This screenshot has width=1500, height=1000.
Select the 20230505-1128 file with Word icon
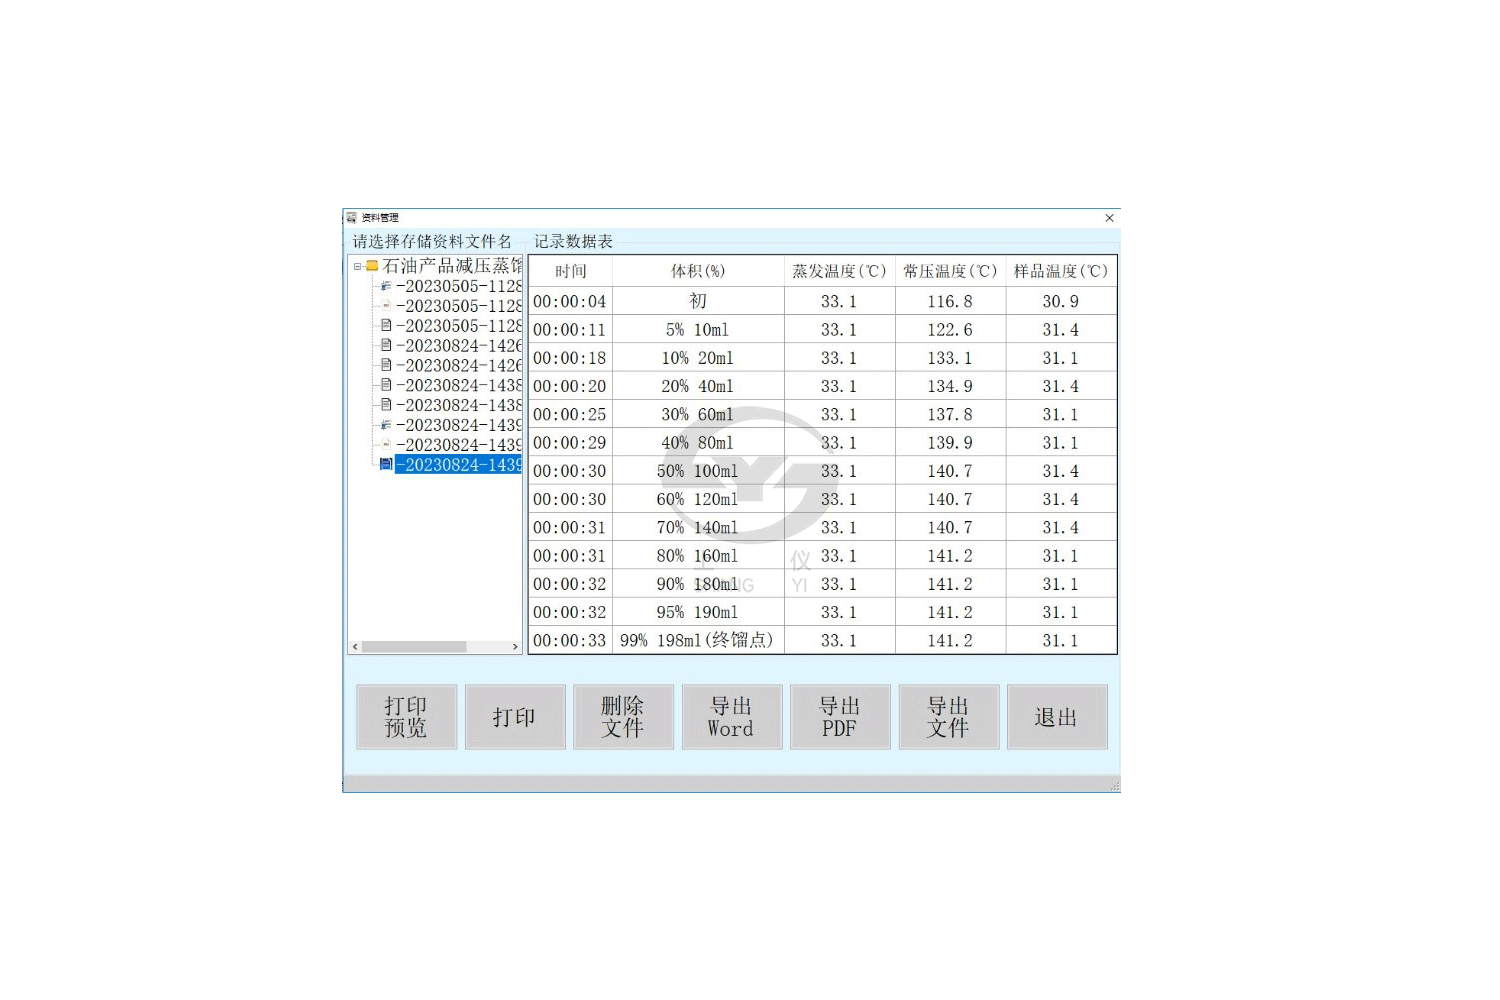[x=458, y=286]
